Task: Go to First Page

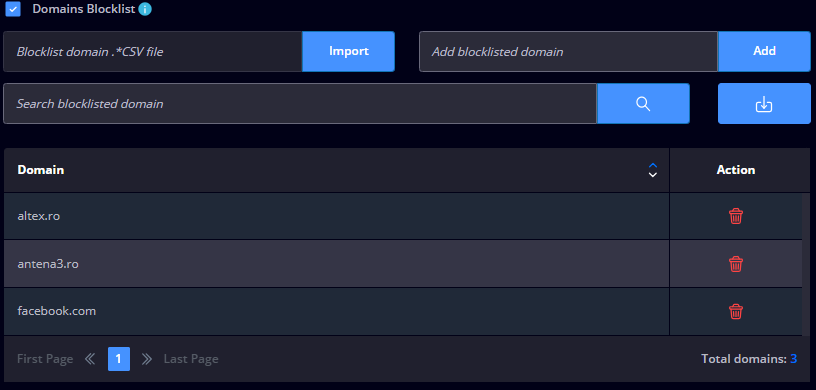Action: pyautogui.click(x=45, y=359)
